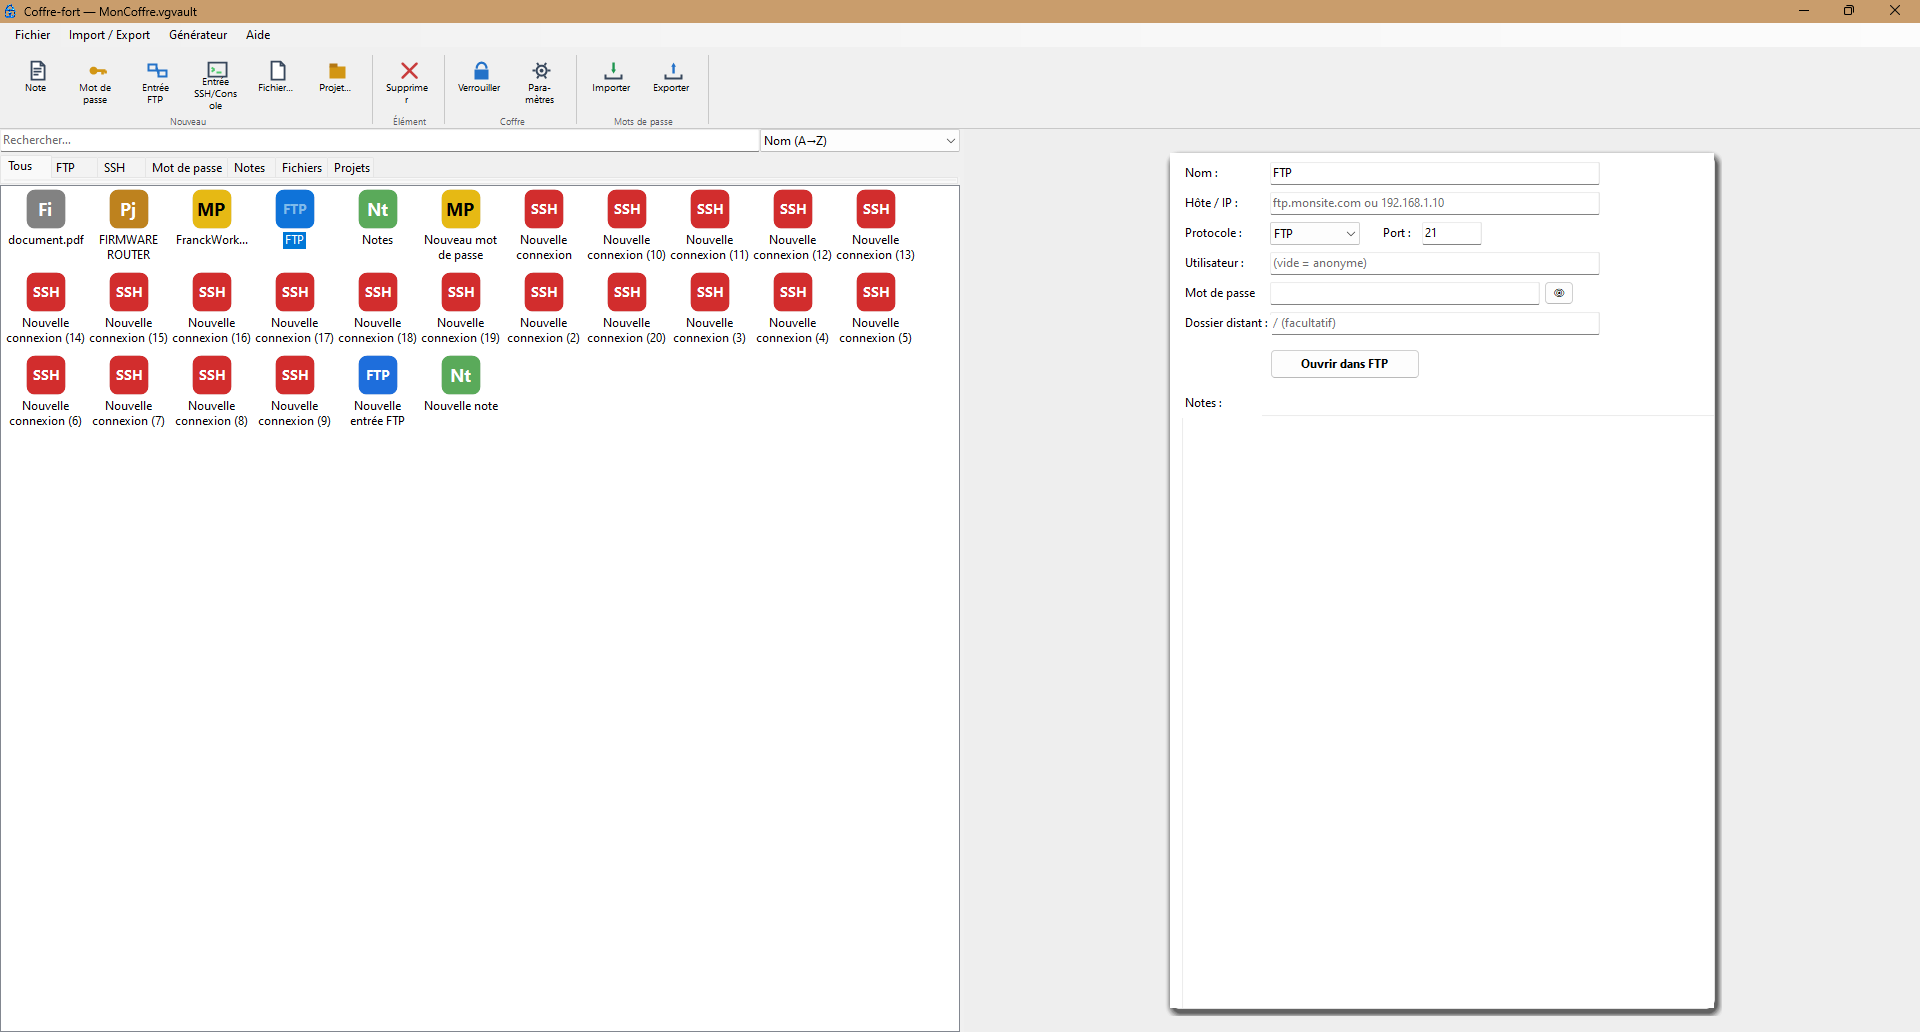Open the Protocole FTP dropdown
Image resolution: width=1920 pixels, height=1032 pixels.
click(x=1314, y=233)
